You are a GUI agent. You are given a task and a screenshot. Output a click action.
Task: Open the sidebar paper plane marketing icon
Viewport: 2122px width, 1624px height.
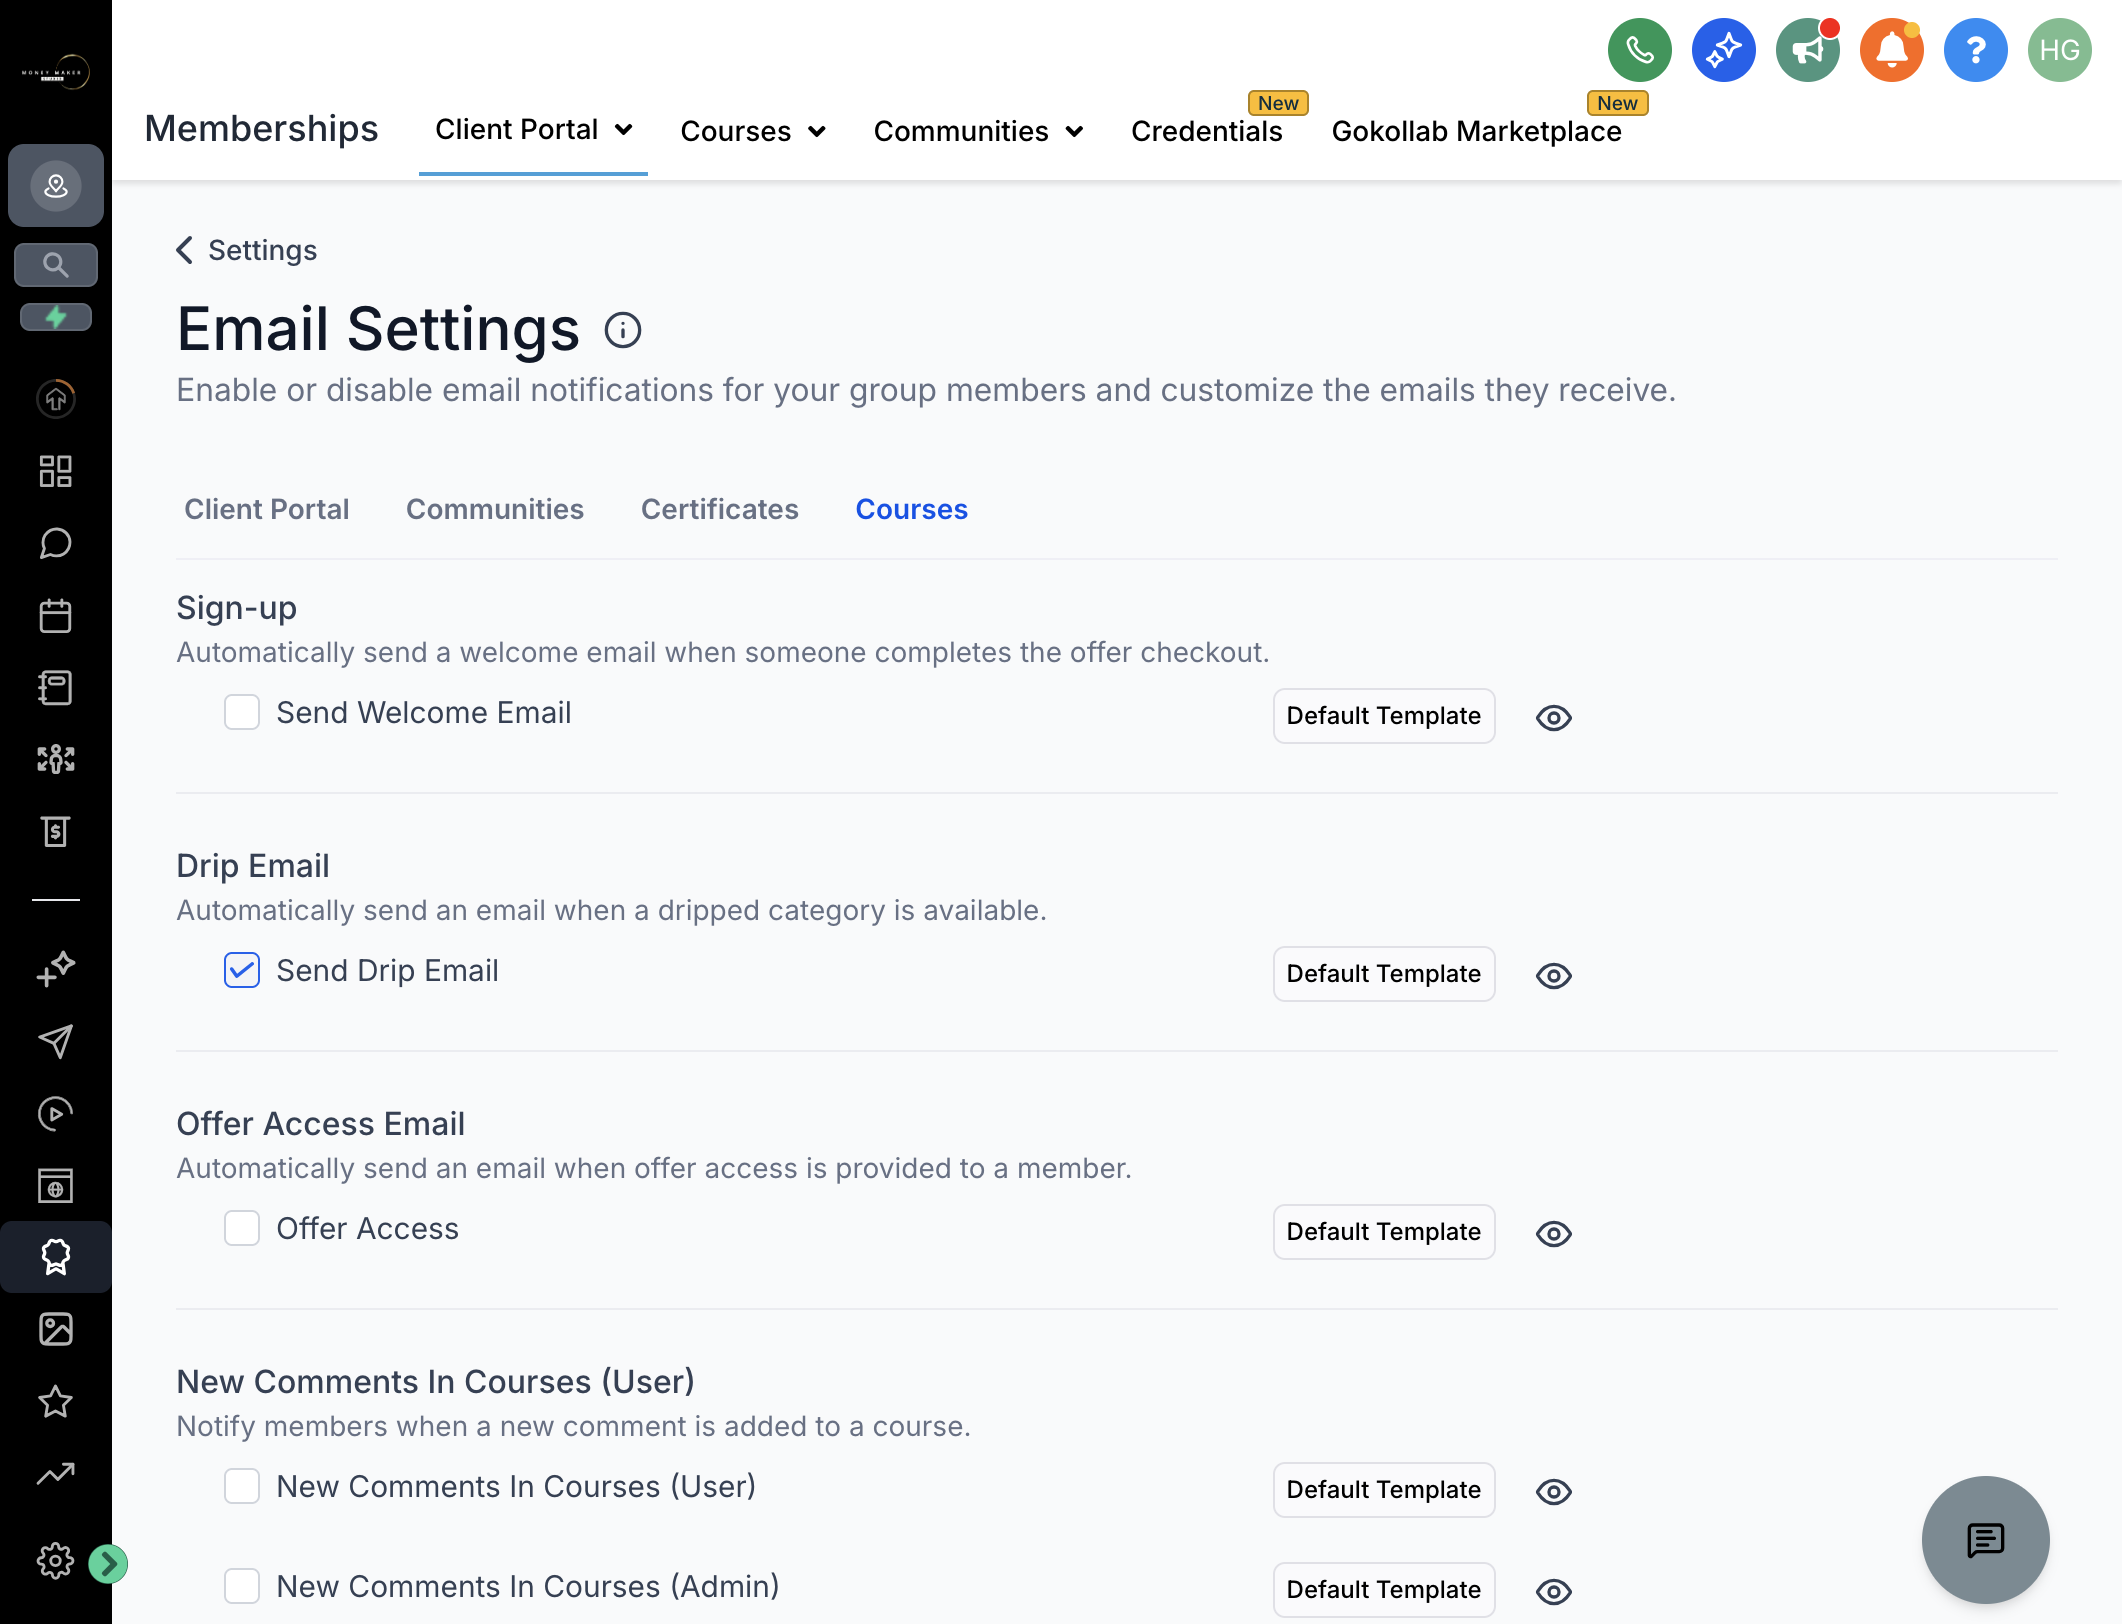(x=56, y=1041)
